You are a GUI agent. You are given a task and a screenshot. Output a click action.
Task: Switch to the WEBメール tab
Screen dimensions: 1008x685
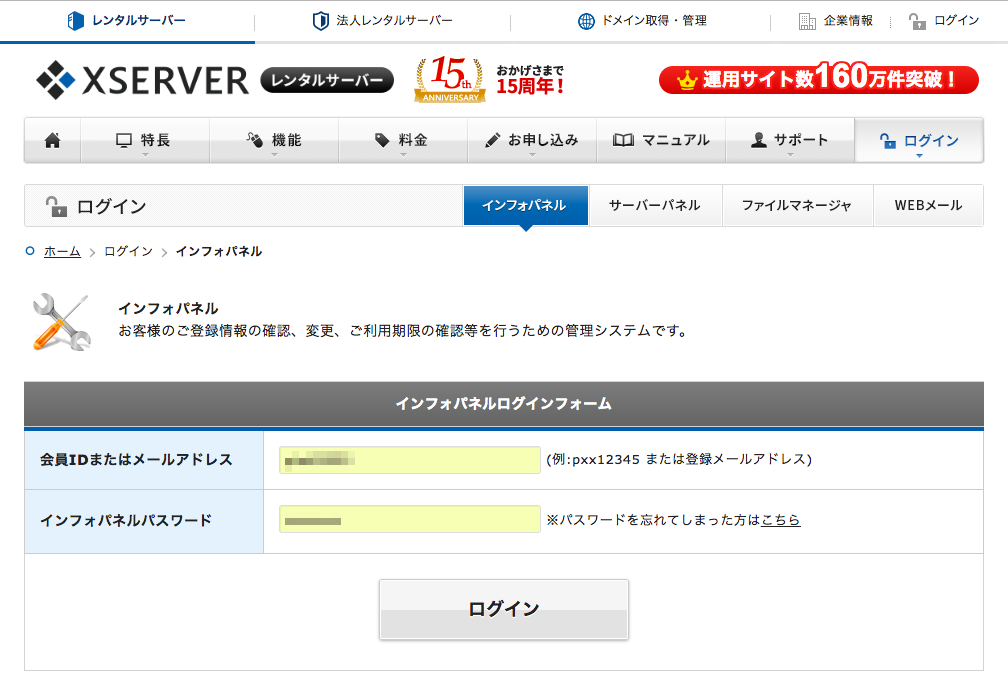[928, 206]
